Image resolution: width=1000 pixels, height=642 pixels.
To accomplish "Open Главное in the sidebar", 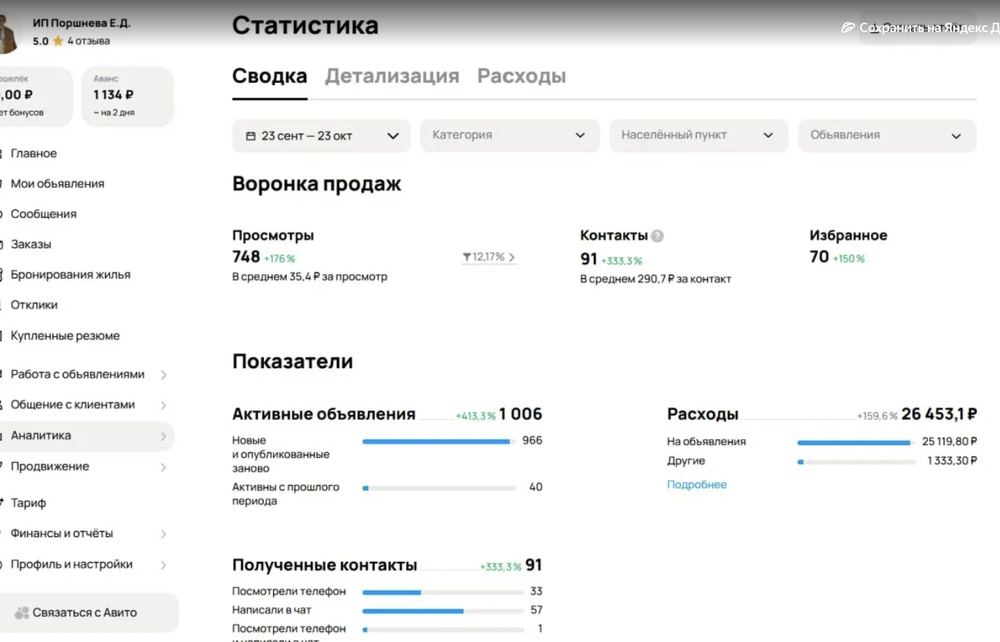I will [33, 154].
